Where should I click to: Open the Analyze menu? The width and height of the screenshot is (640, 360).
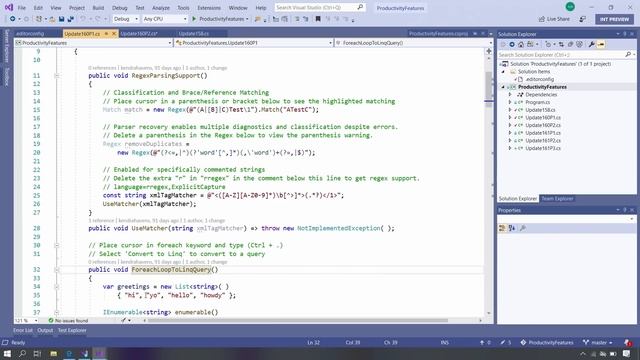pos(160,8)
